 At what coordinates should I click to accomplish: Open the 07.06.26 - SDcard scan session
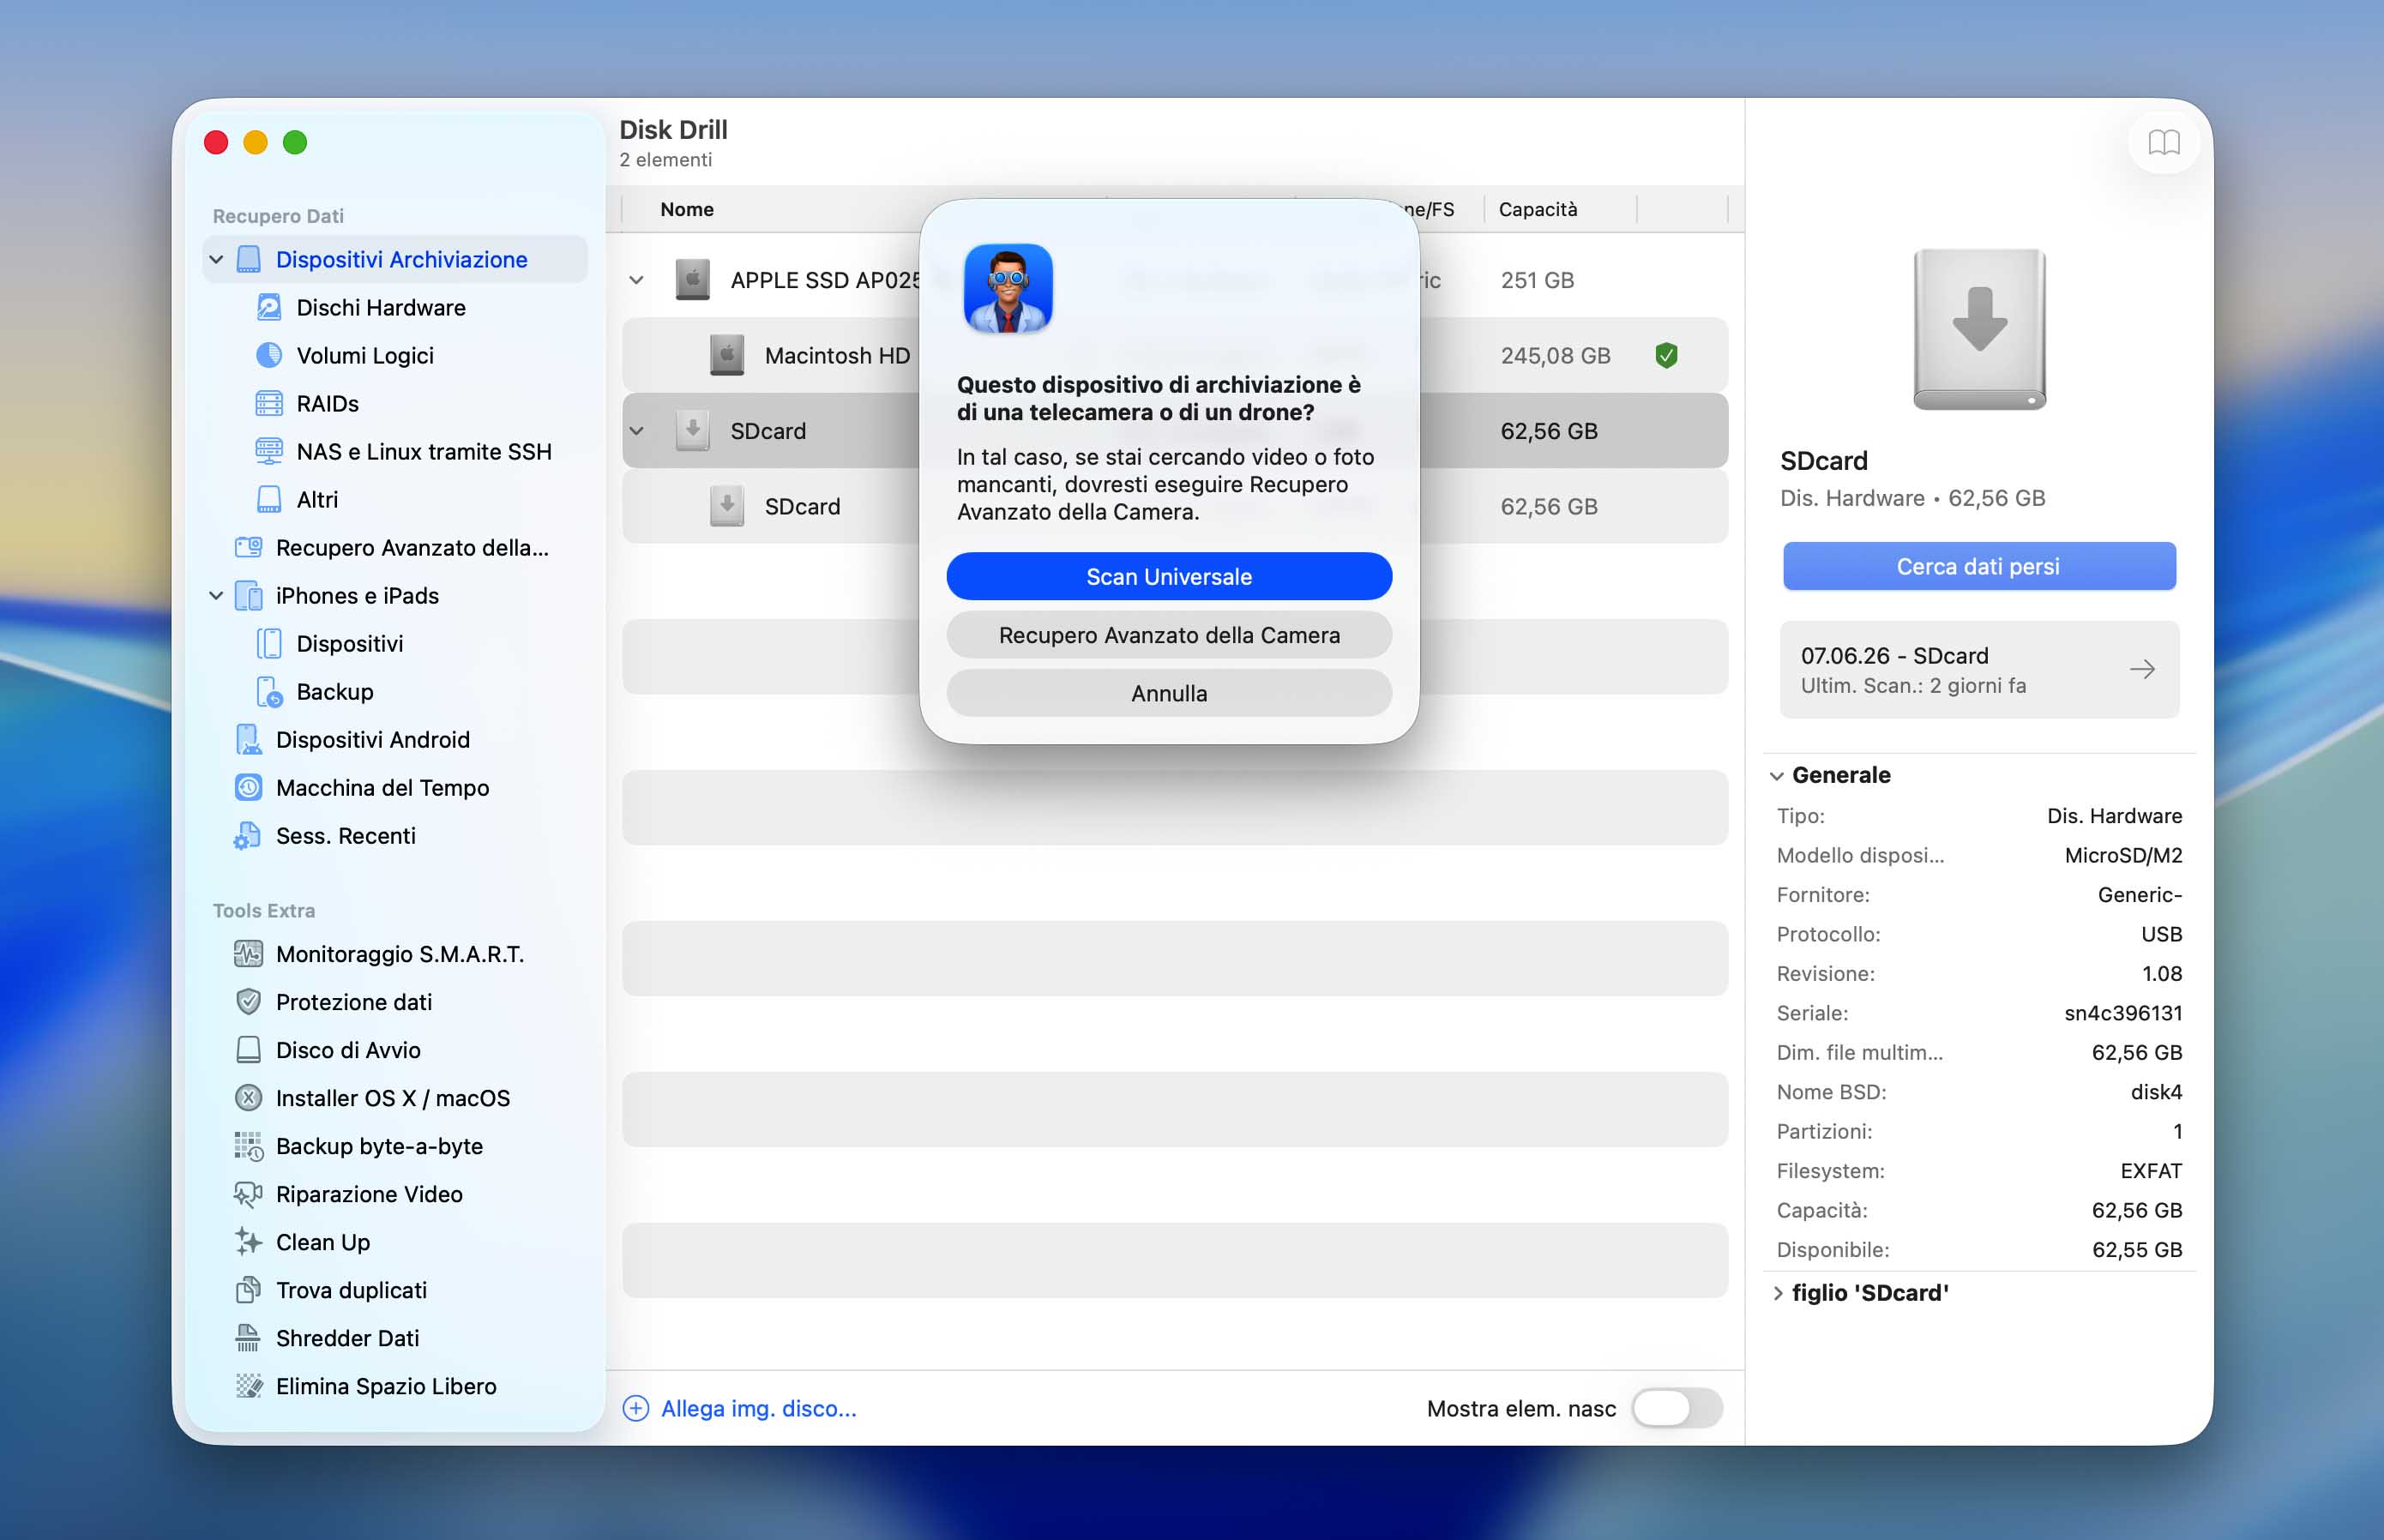1979,669
